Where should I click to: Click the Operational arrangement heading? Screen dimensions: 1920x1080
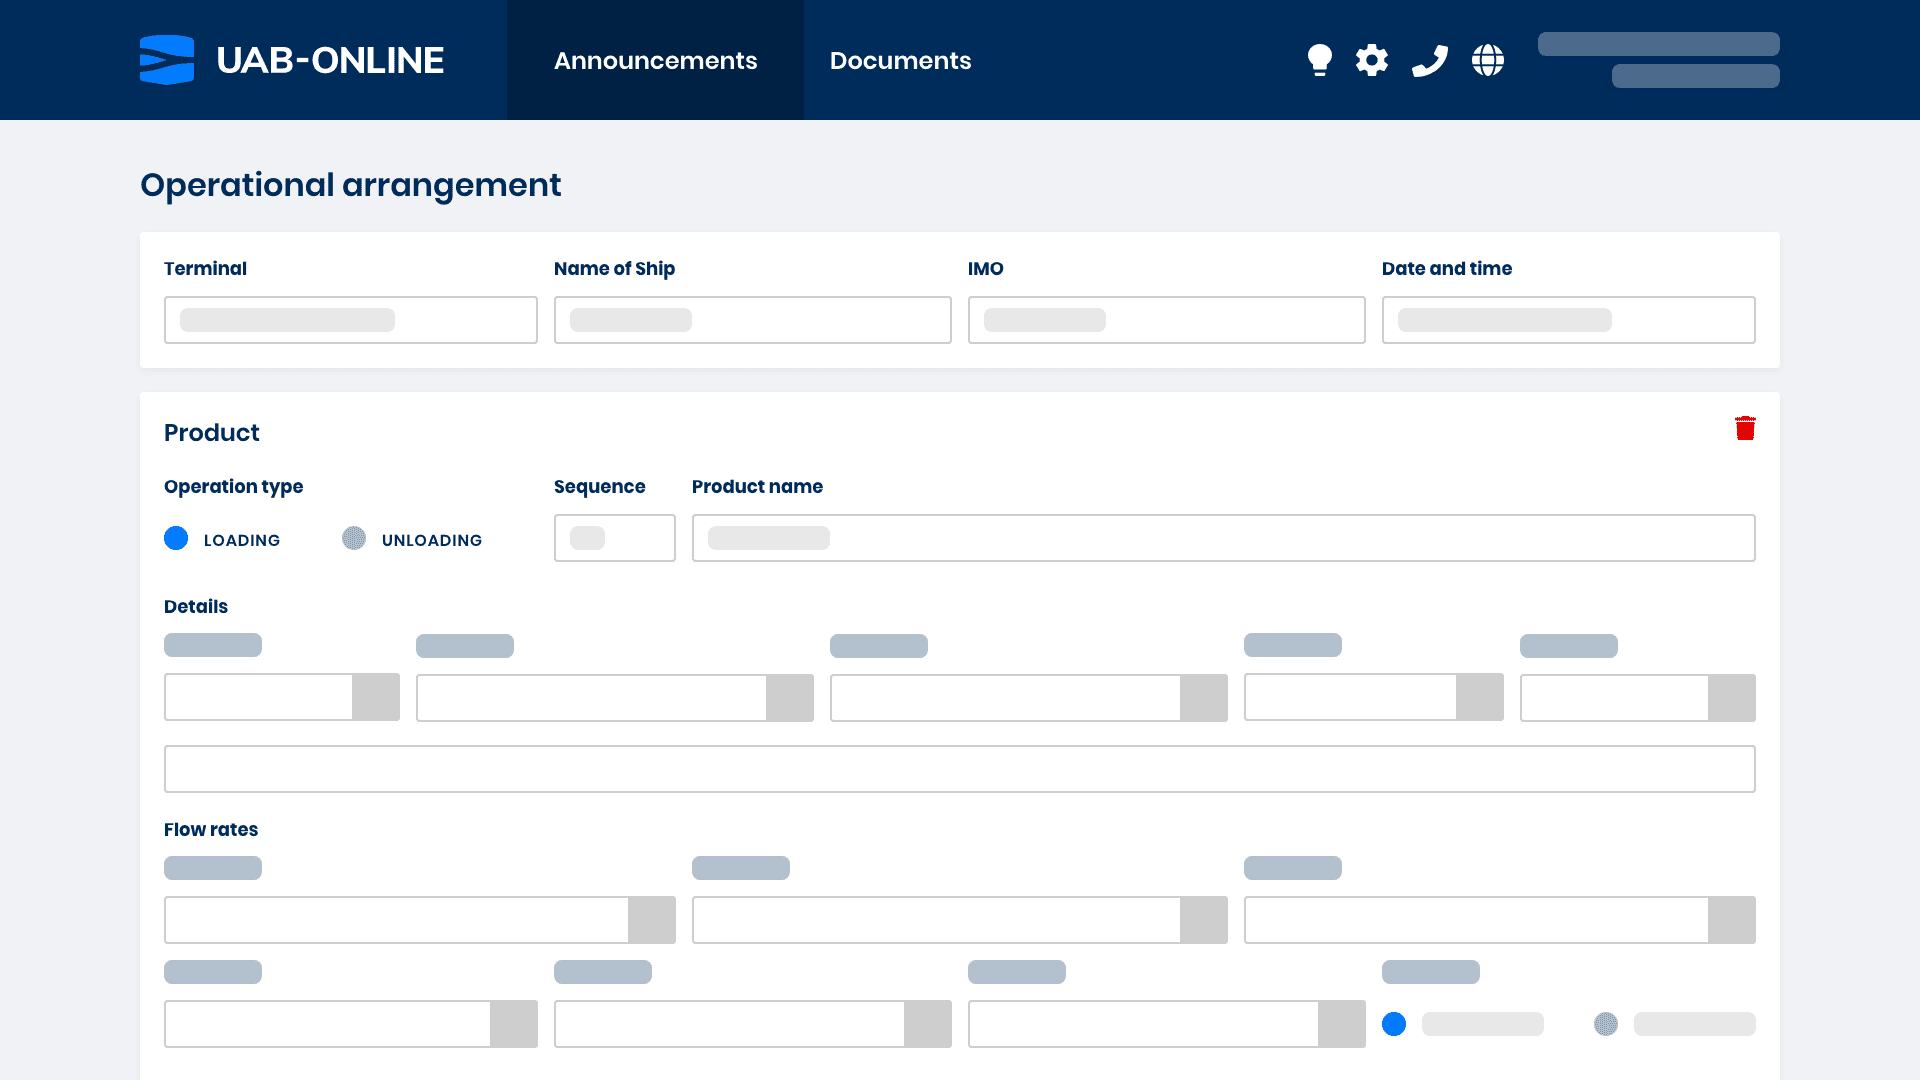tap(350, 185)
